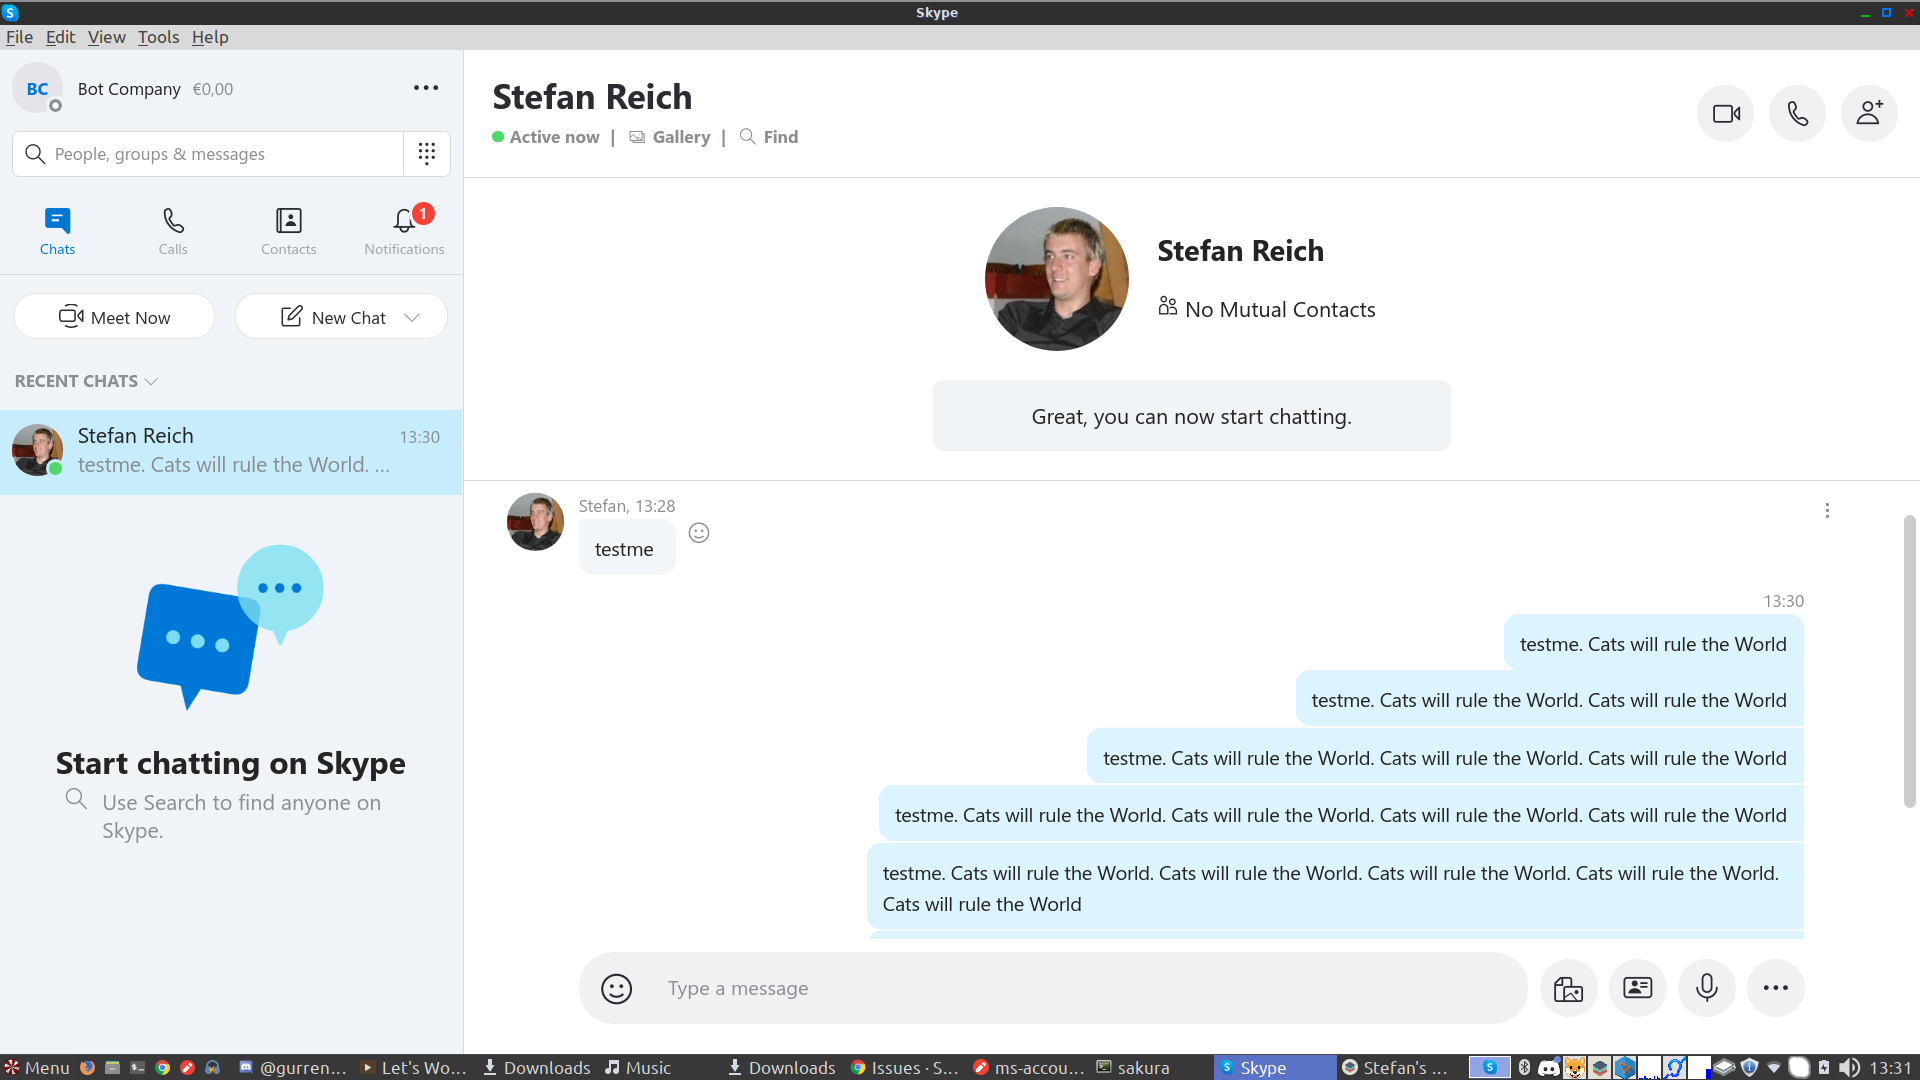Expand New Chat dropdown arrow
1920x1080 pixels.
click(x=412, y=317)
